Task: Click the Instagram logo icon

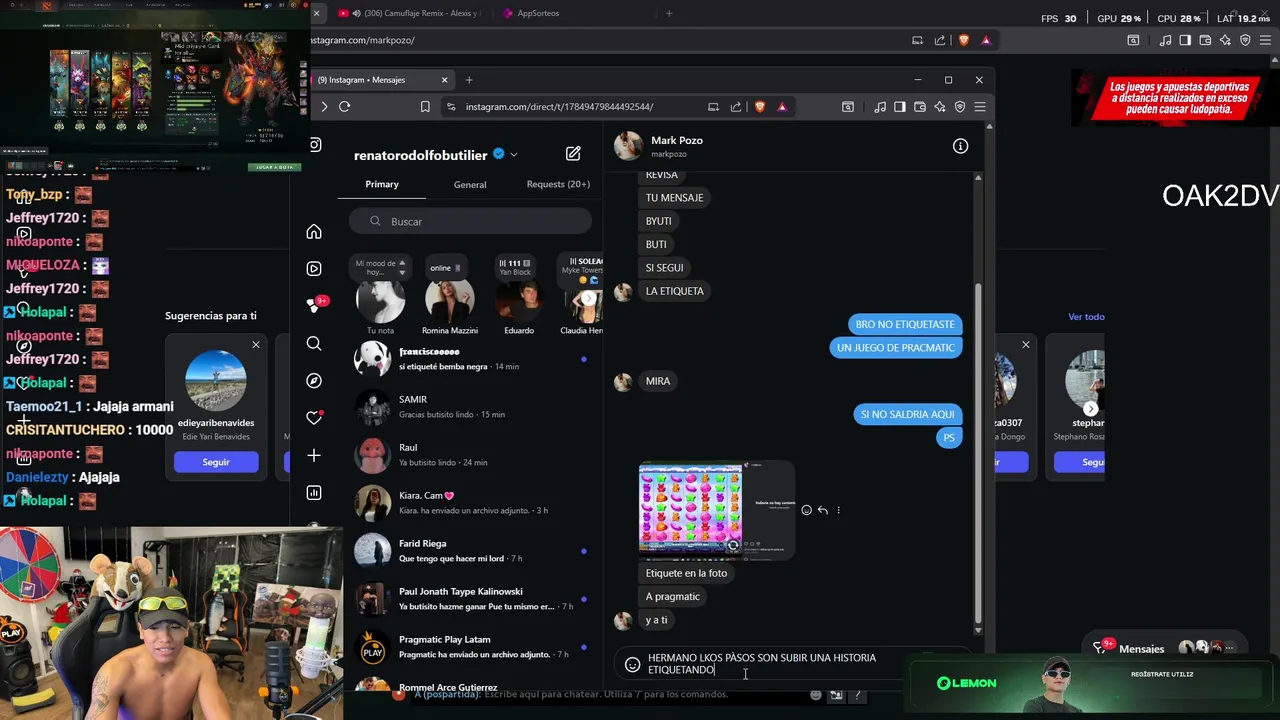Action: tap(315, 145)
